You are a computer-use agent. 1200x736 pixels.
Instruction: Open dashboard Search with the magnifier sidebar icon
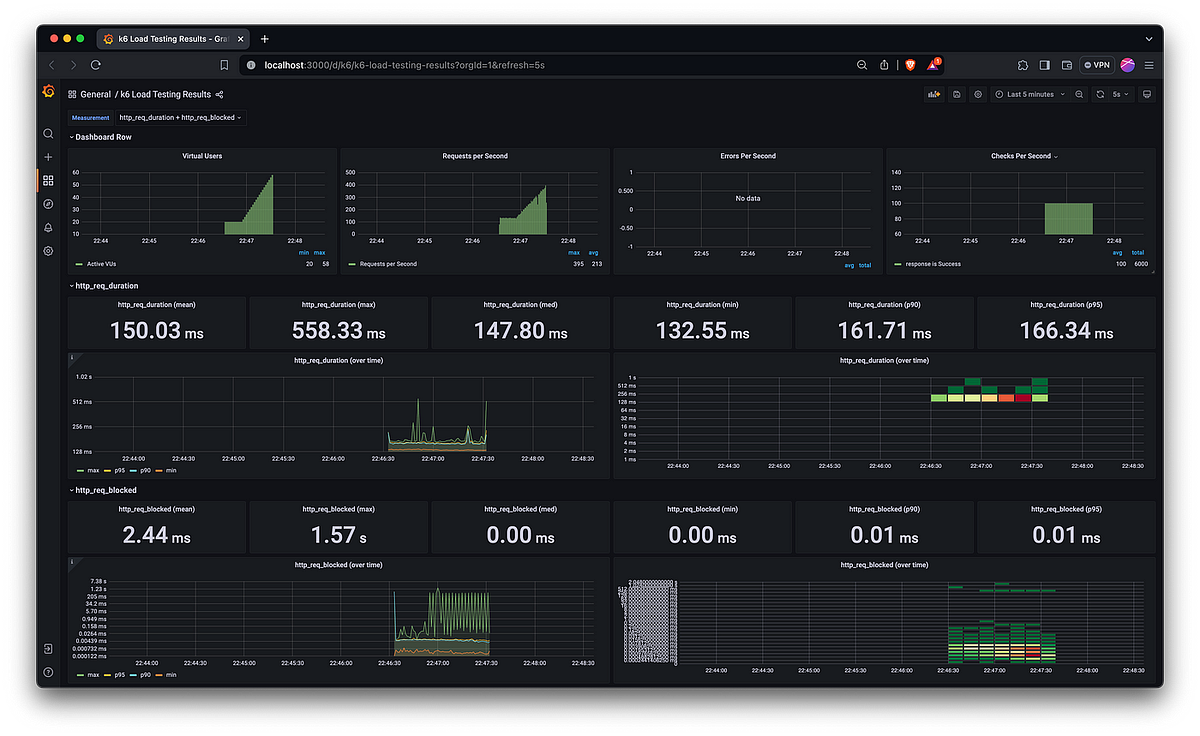point(48,133)
